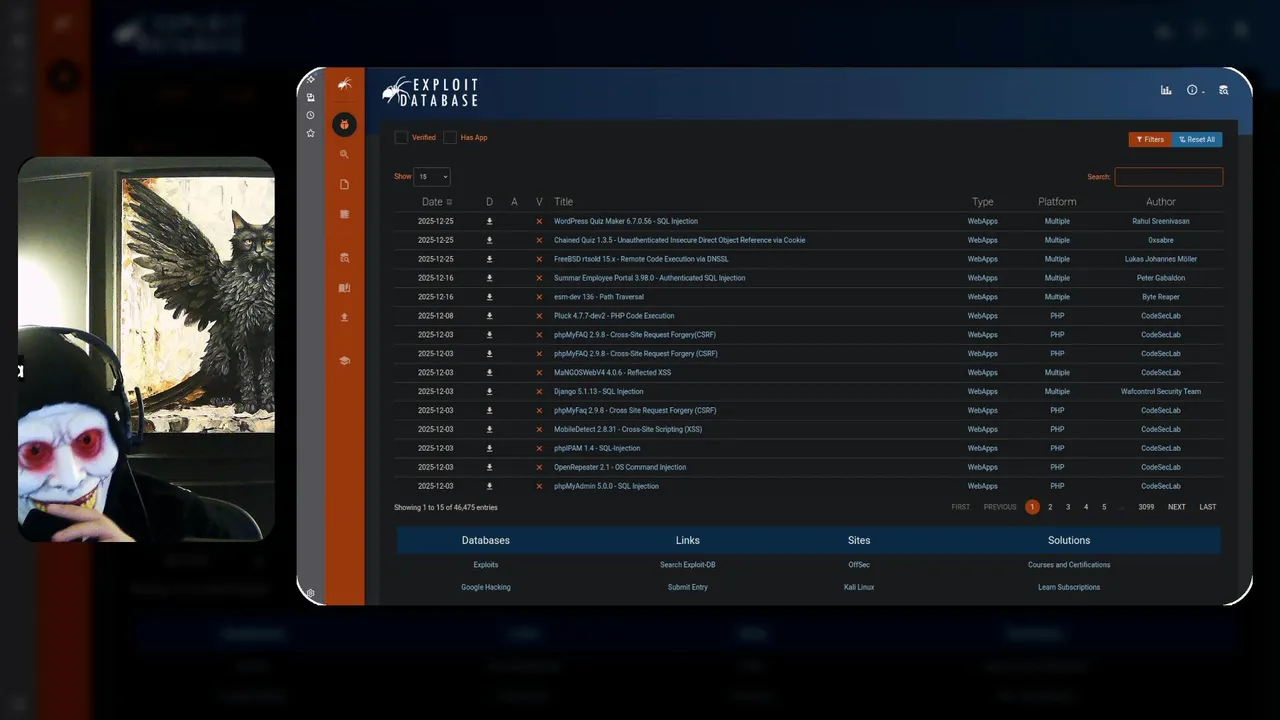Screen dimensions: 1280x720
Task: Click author Lukas Johannes Möller
Action: 1161,259
